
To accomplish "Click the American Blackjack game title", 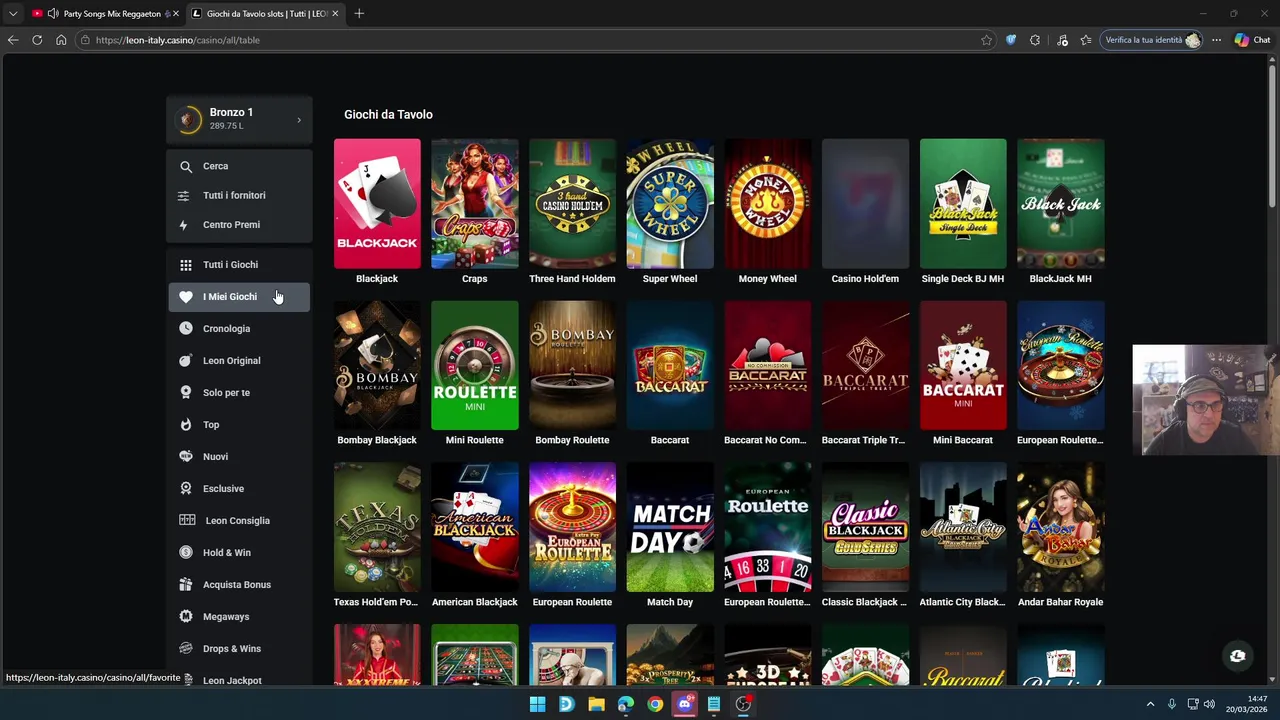I will coord(475,602).
